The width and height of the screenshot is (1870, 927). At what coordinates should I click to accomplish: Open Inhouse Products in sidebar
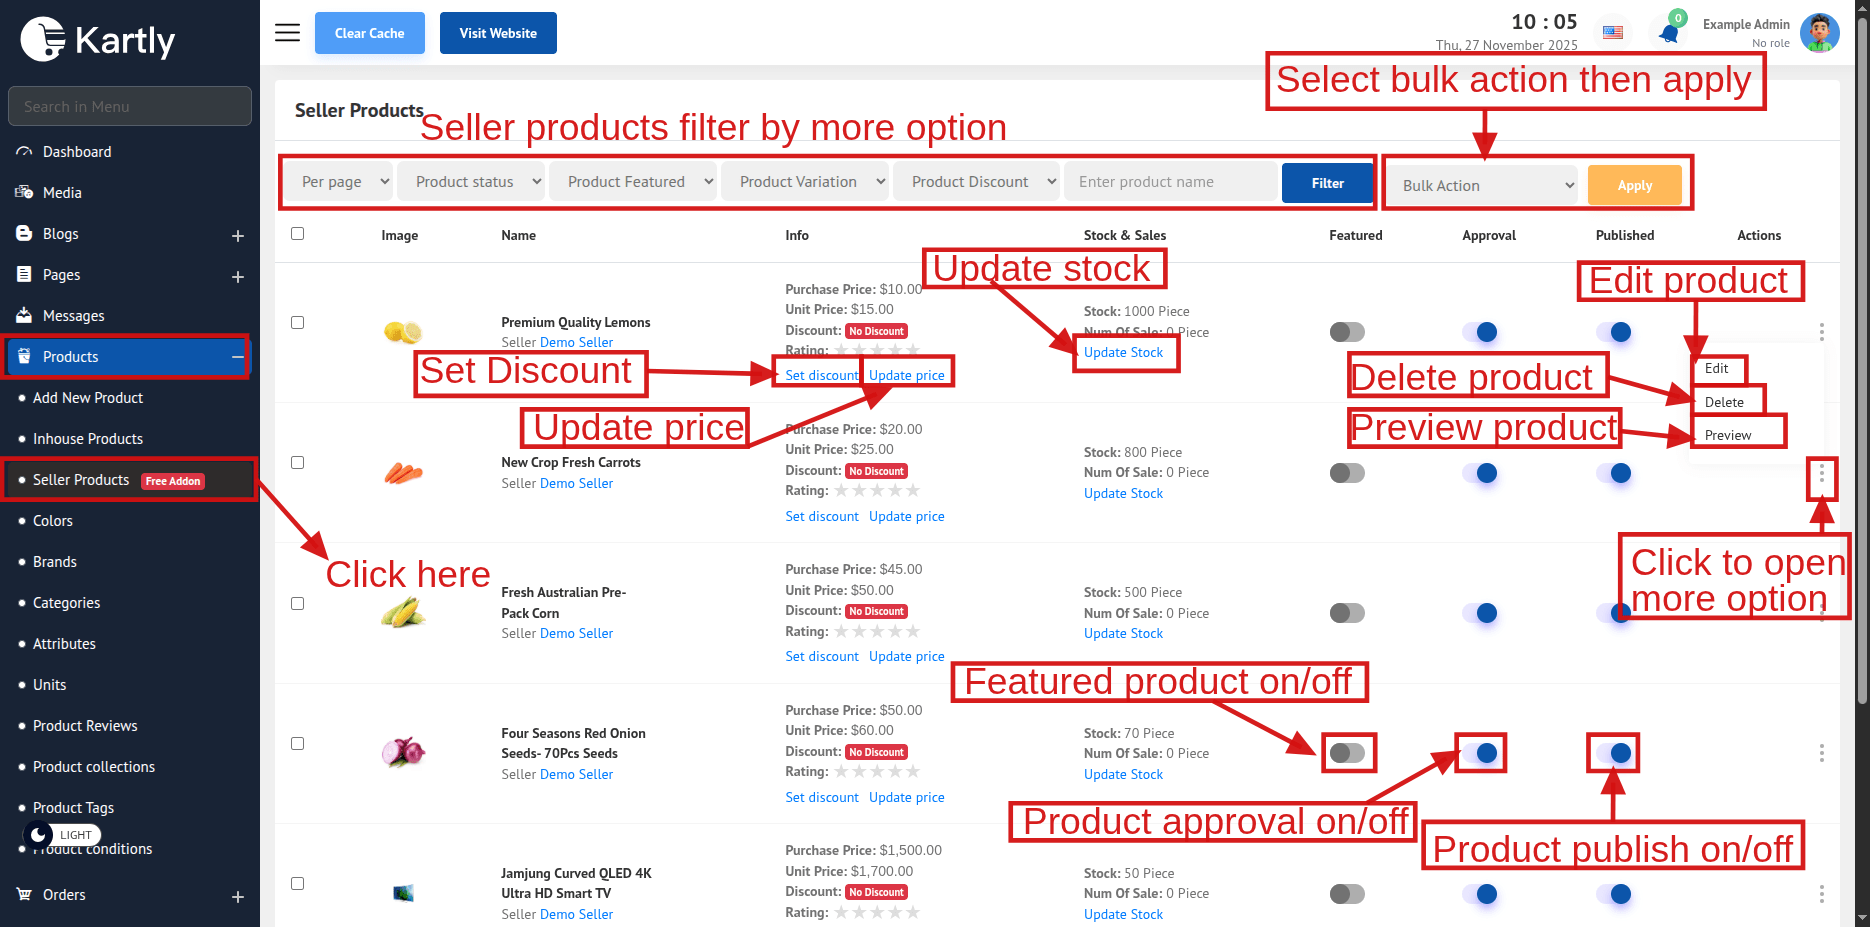tap(88, 439)
